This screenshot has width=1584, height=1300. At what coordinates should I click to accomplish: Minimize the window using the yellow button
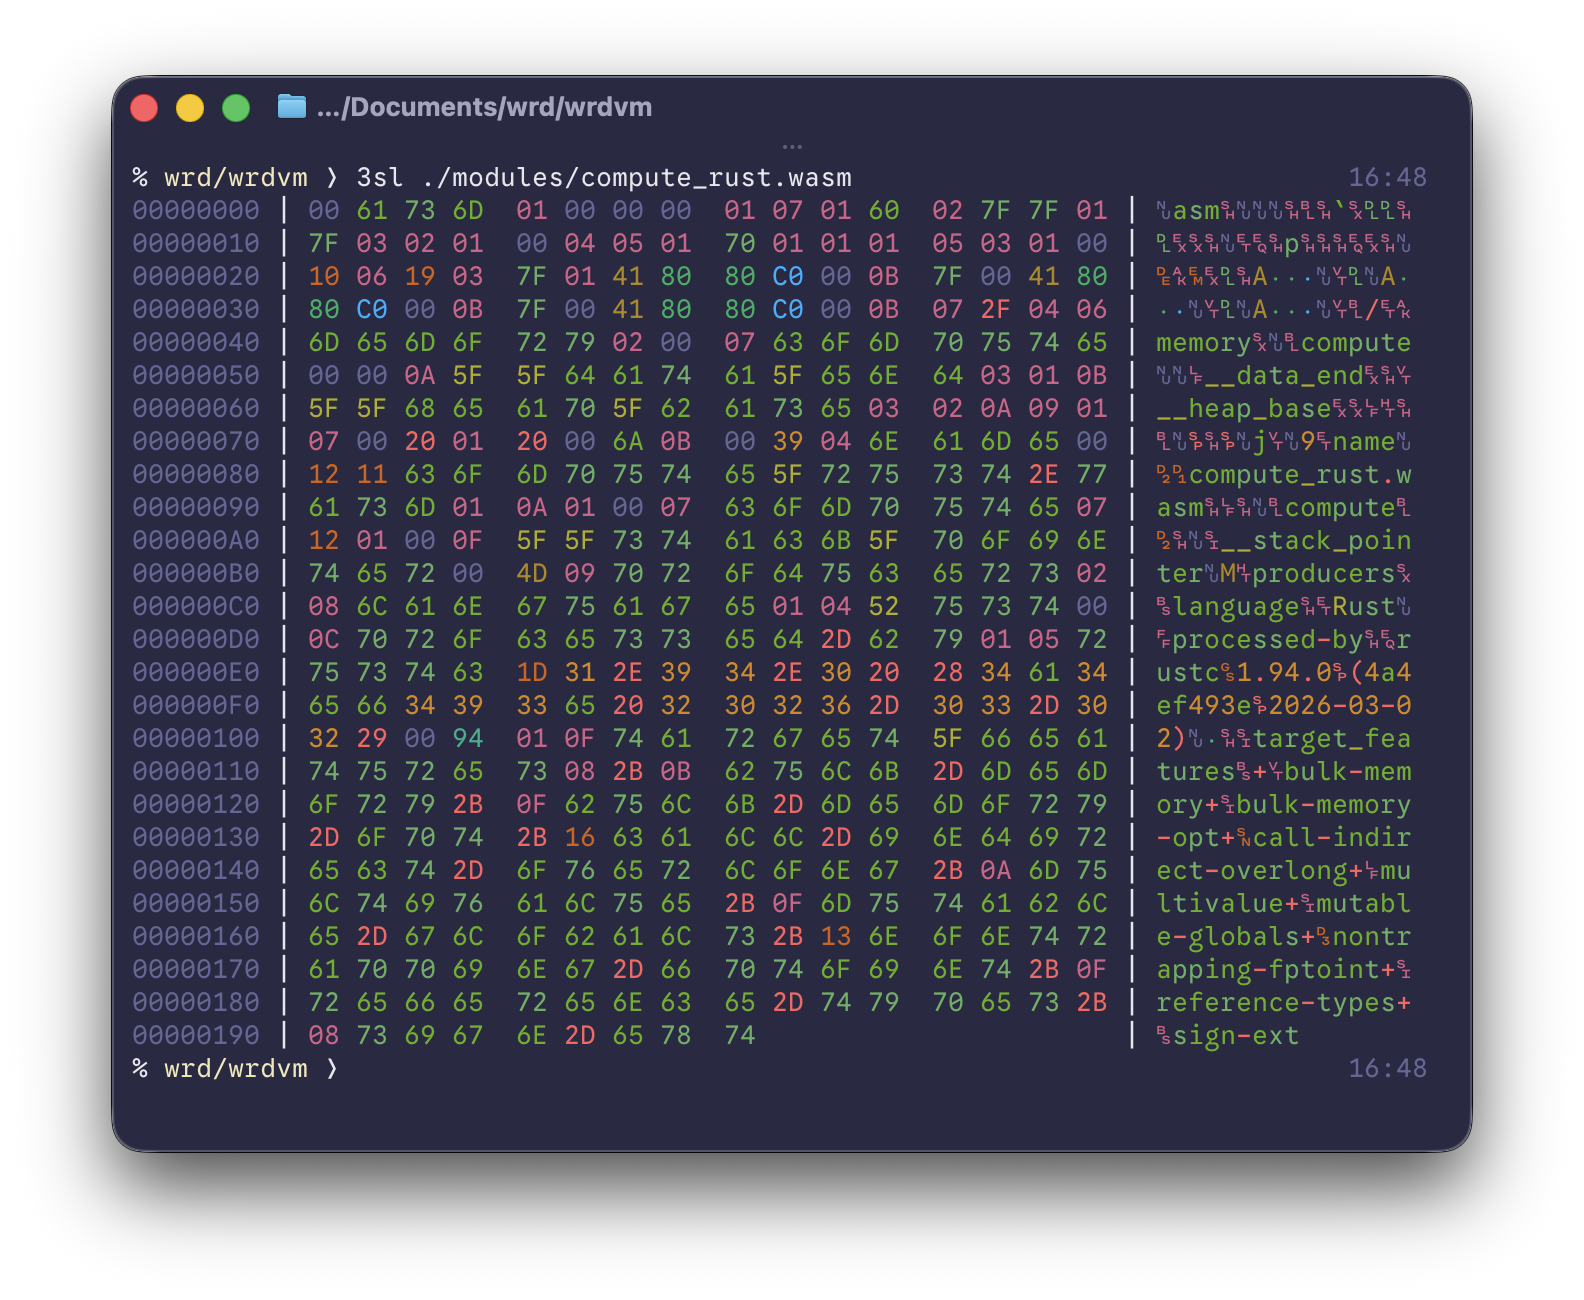tap(190, 108)
